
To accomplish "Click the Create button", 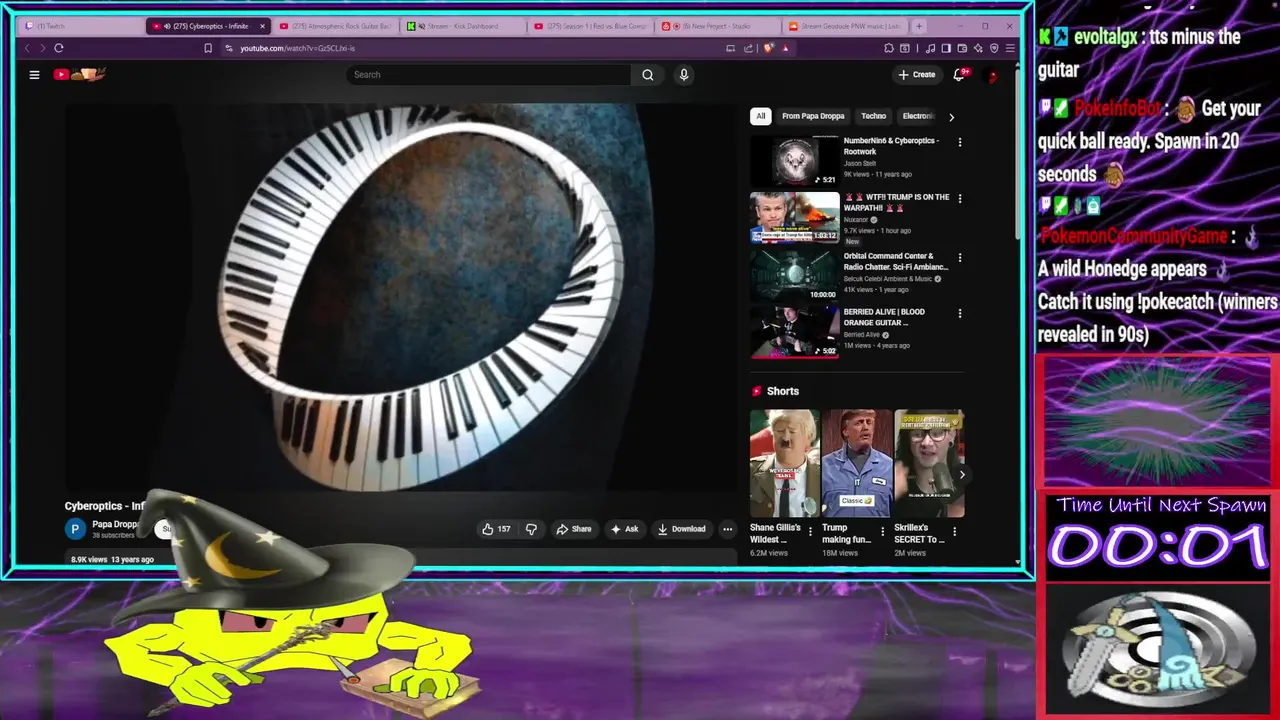I will click(x=917, y=74).
